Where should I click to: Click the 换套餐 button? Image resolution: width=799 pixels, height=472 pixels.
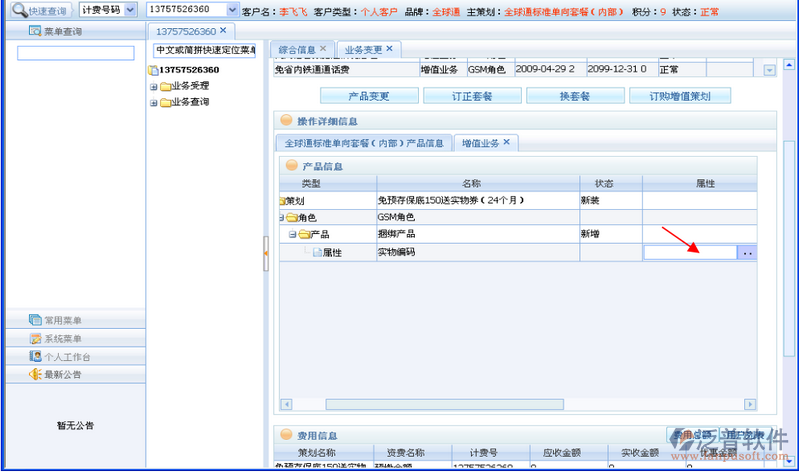pyautogui.click(x=576, y=97)
